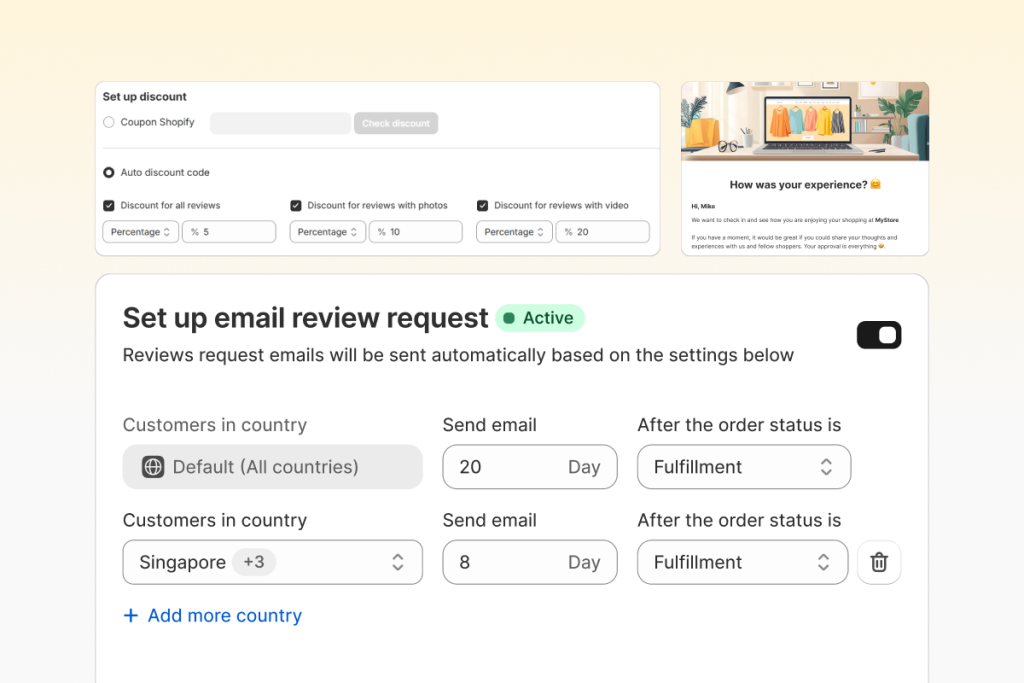The image size is (1024, 683).
Task: Open Percentage dropdown under all reviews discount
Action: [141, 232]
